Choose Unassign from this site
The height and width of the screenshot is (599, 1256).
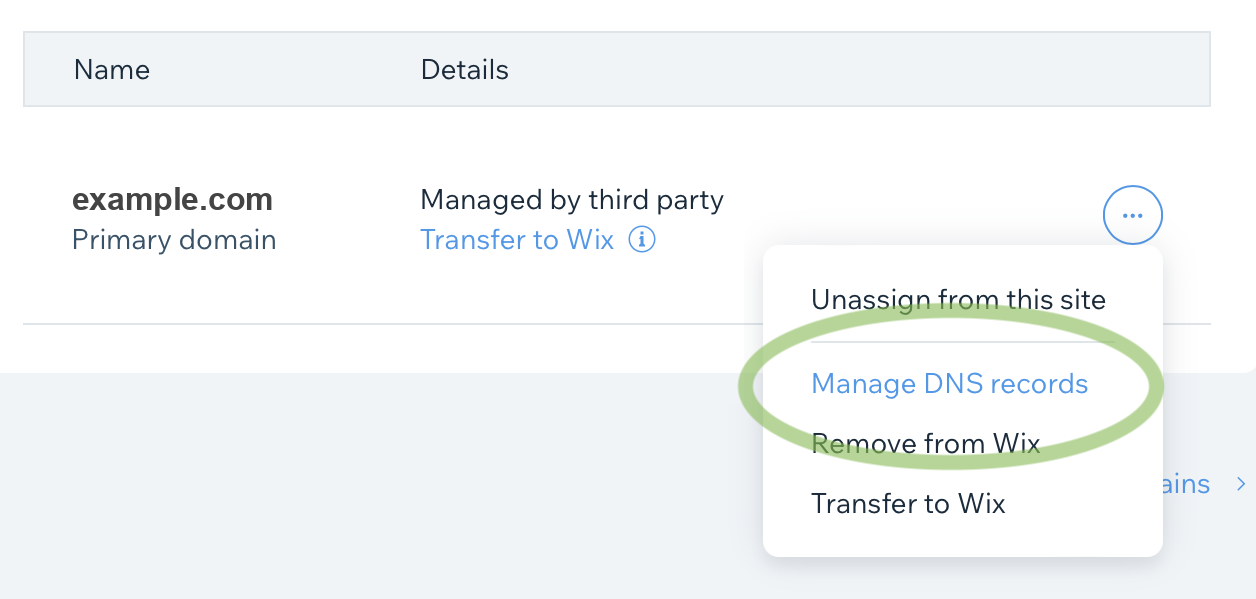click(x=958, y=299)
